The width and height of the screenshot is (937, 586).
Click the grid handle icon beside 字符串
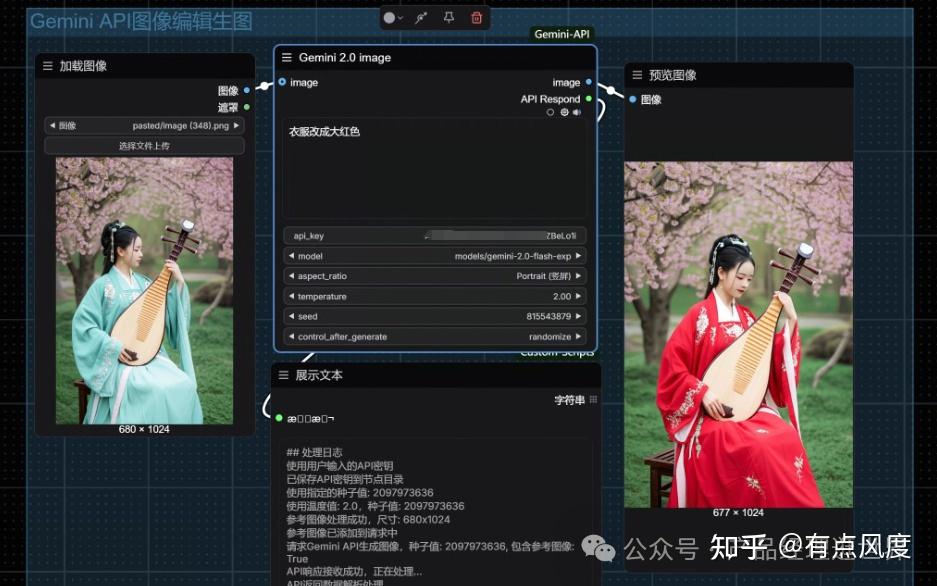click(593, 399)
